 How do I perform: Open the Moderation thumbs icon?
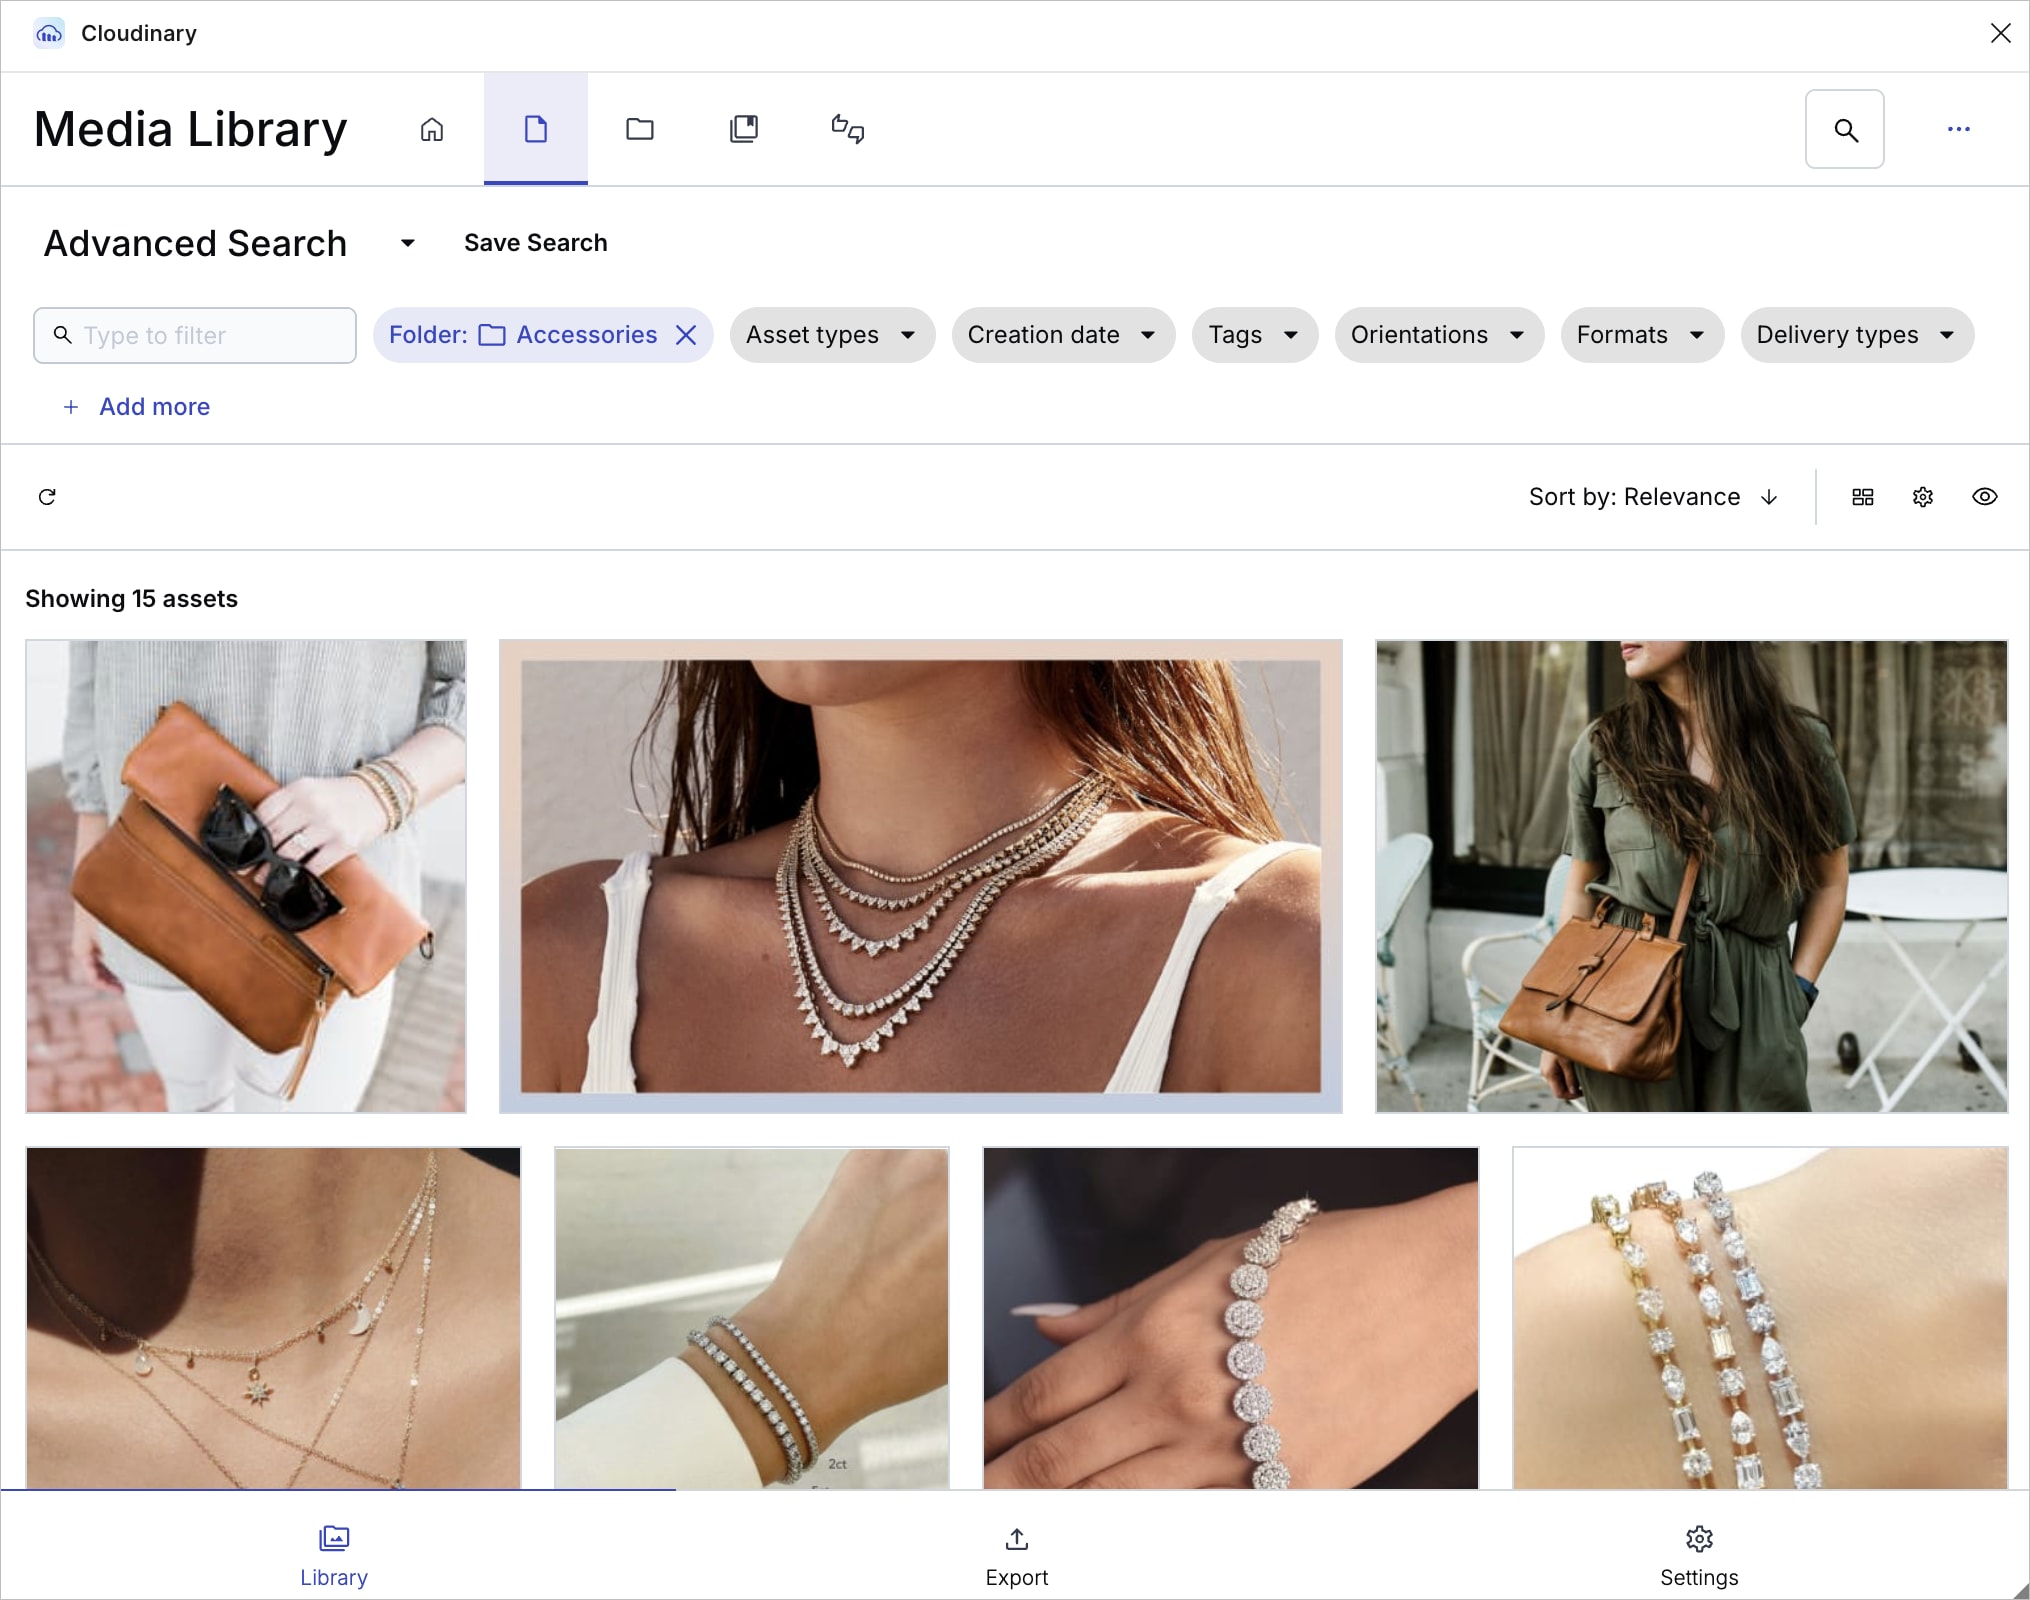(x=848, y=129)
